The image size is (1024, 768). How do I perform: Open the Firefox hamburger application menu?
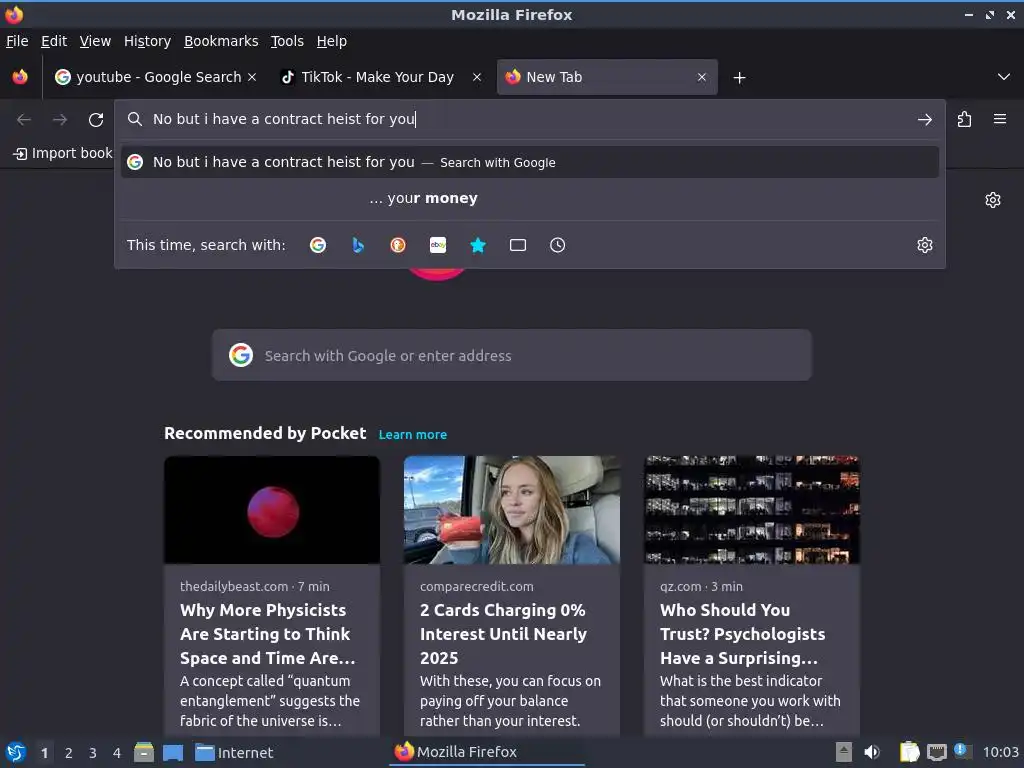click(1000, 119)
